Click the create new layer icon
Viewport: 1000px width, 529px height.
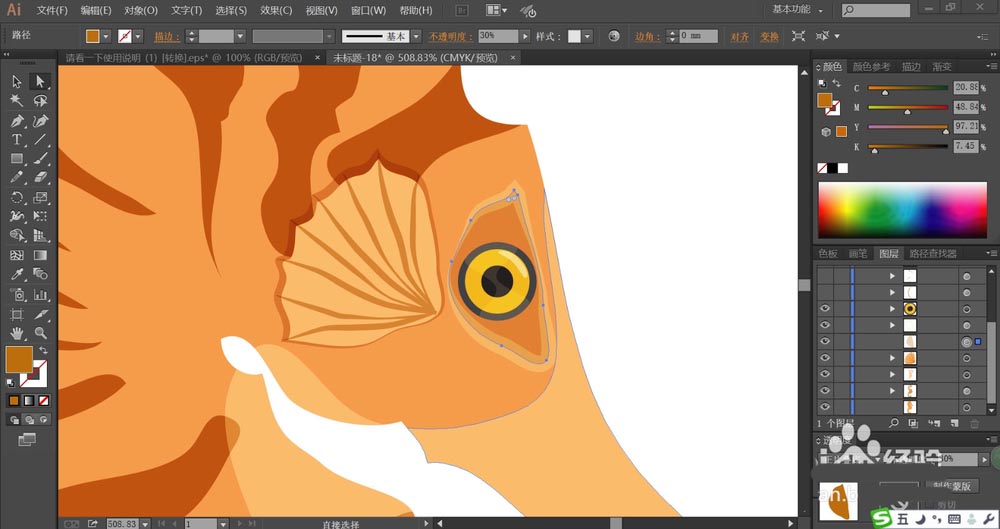(954, 423)
